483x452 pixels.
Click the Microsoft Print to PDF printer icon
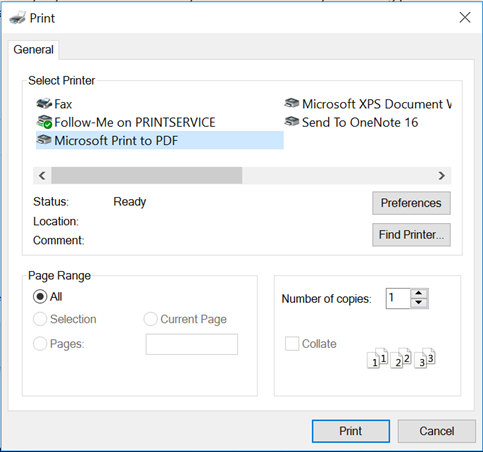44,140
